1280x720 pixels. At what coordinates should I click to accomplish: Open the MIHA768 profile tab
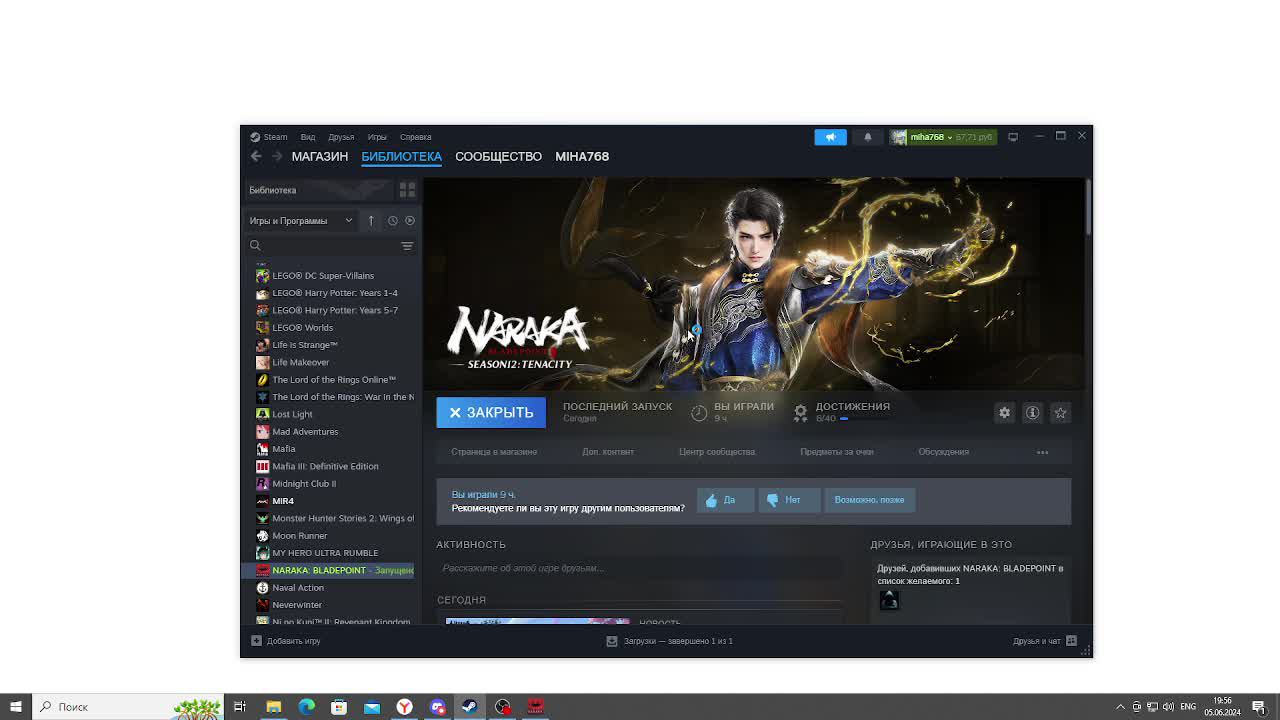coord(582,156)
